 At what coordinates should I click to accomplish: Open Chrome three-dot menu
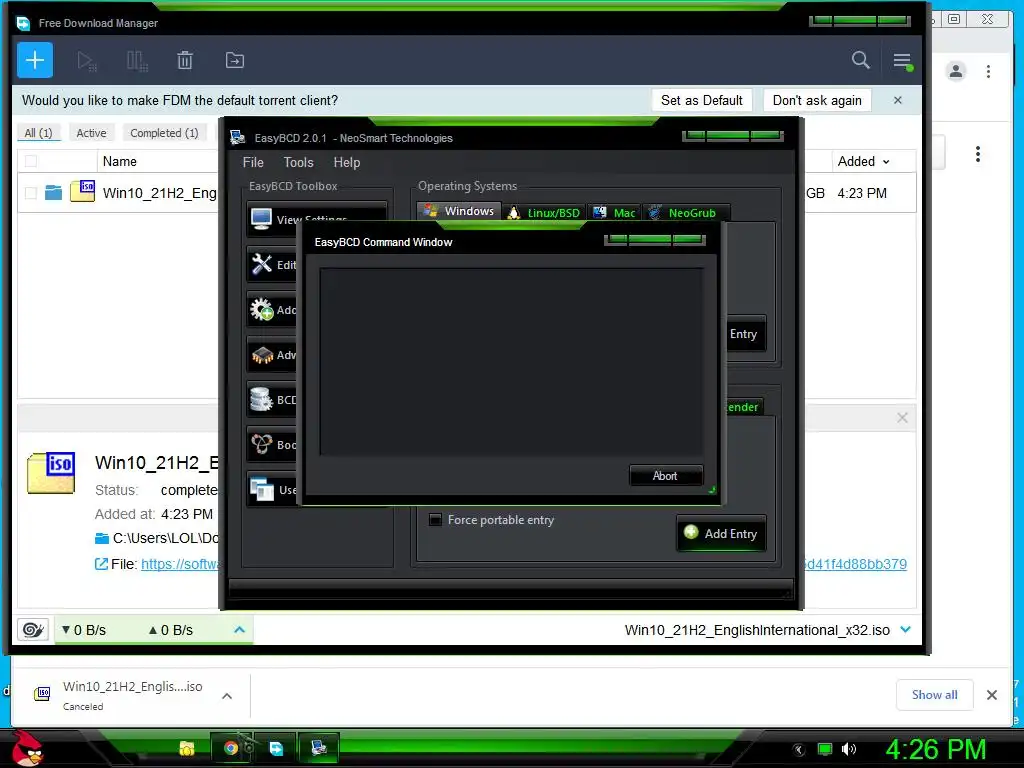[988, 71]
